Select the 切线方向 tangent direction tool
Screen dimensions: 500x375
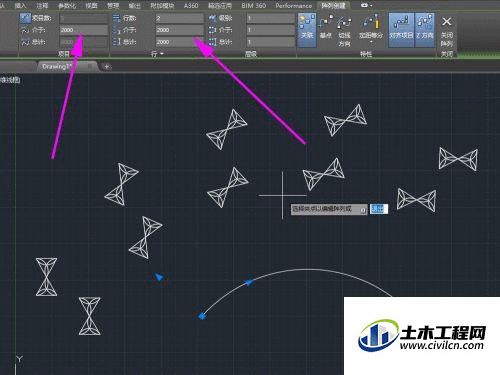[344, 31]
